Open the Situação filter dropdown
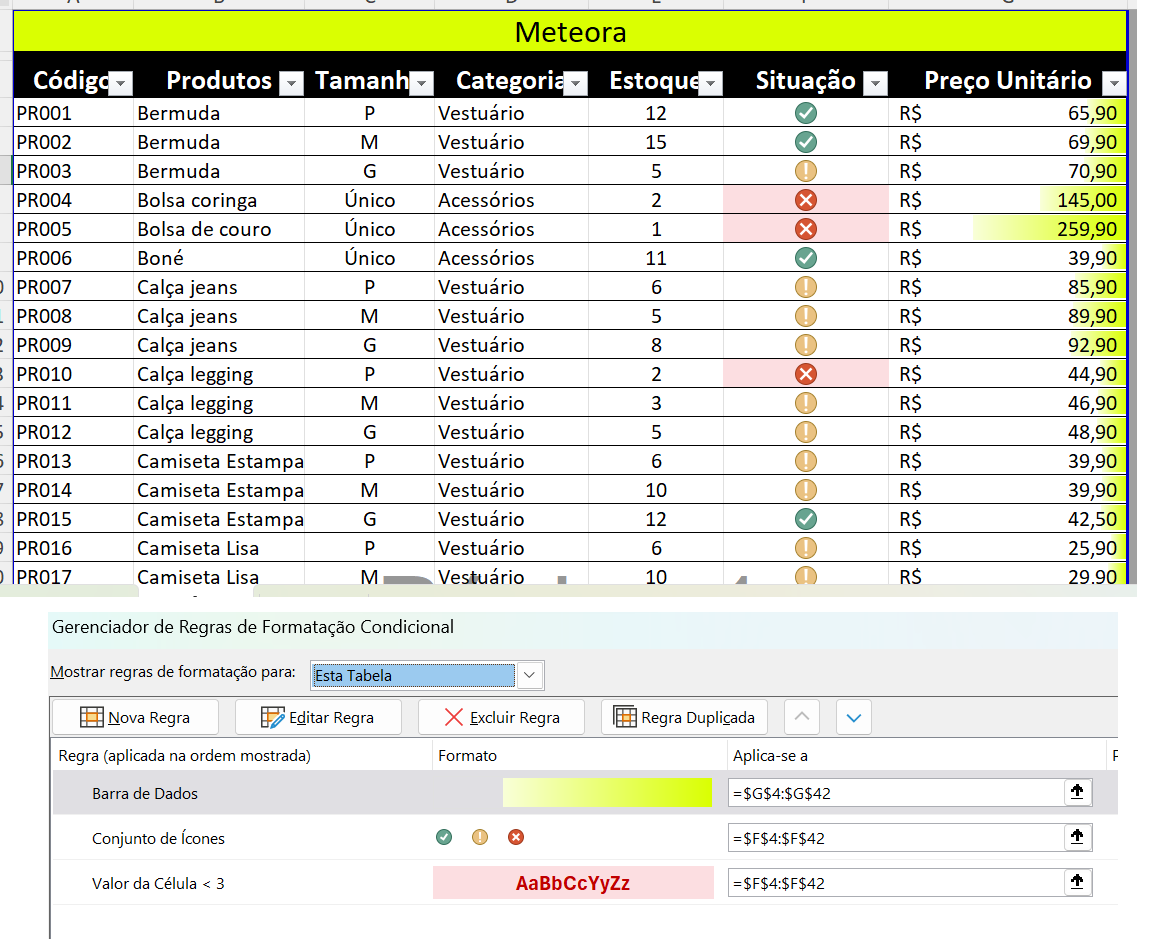This screenshot has width=1152, height=940. [874, 83]
